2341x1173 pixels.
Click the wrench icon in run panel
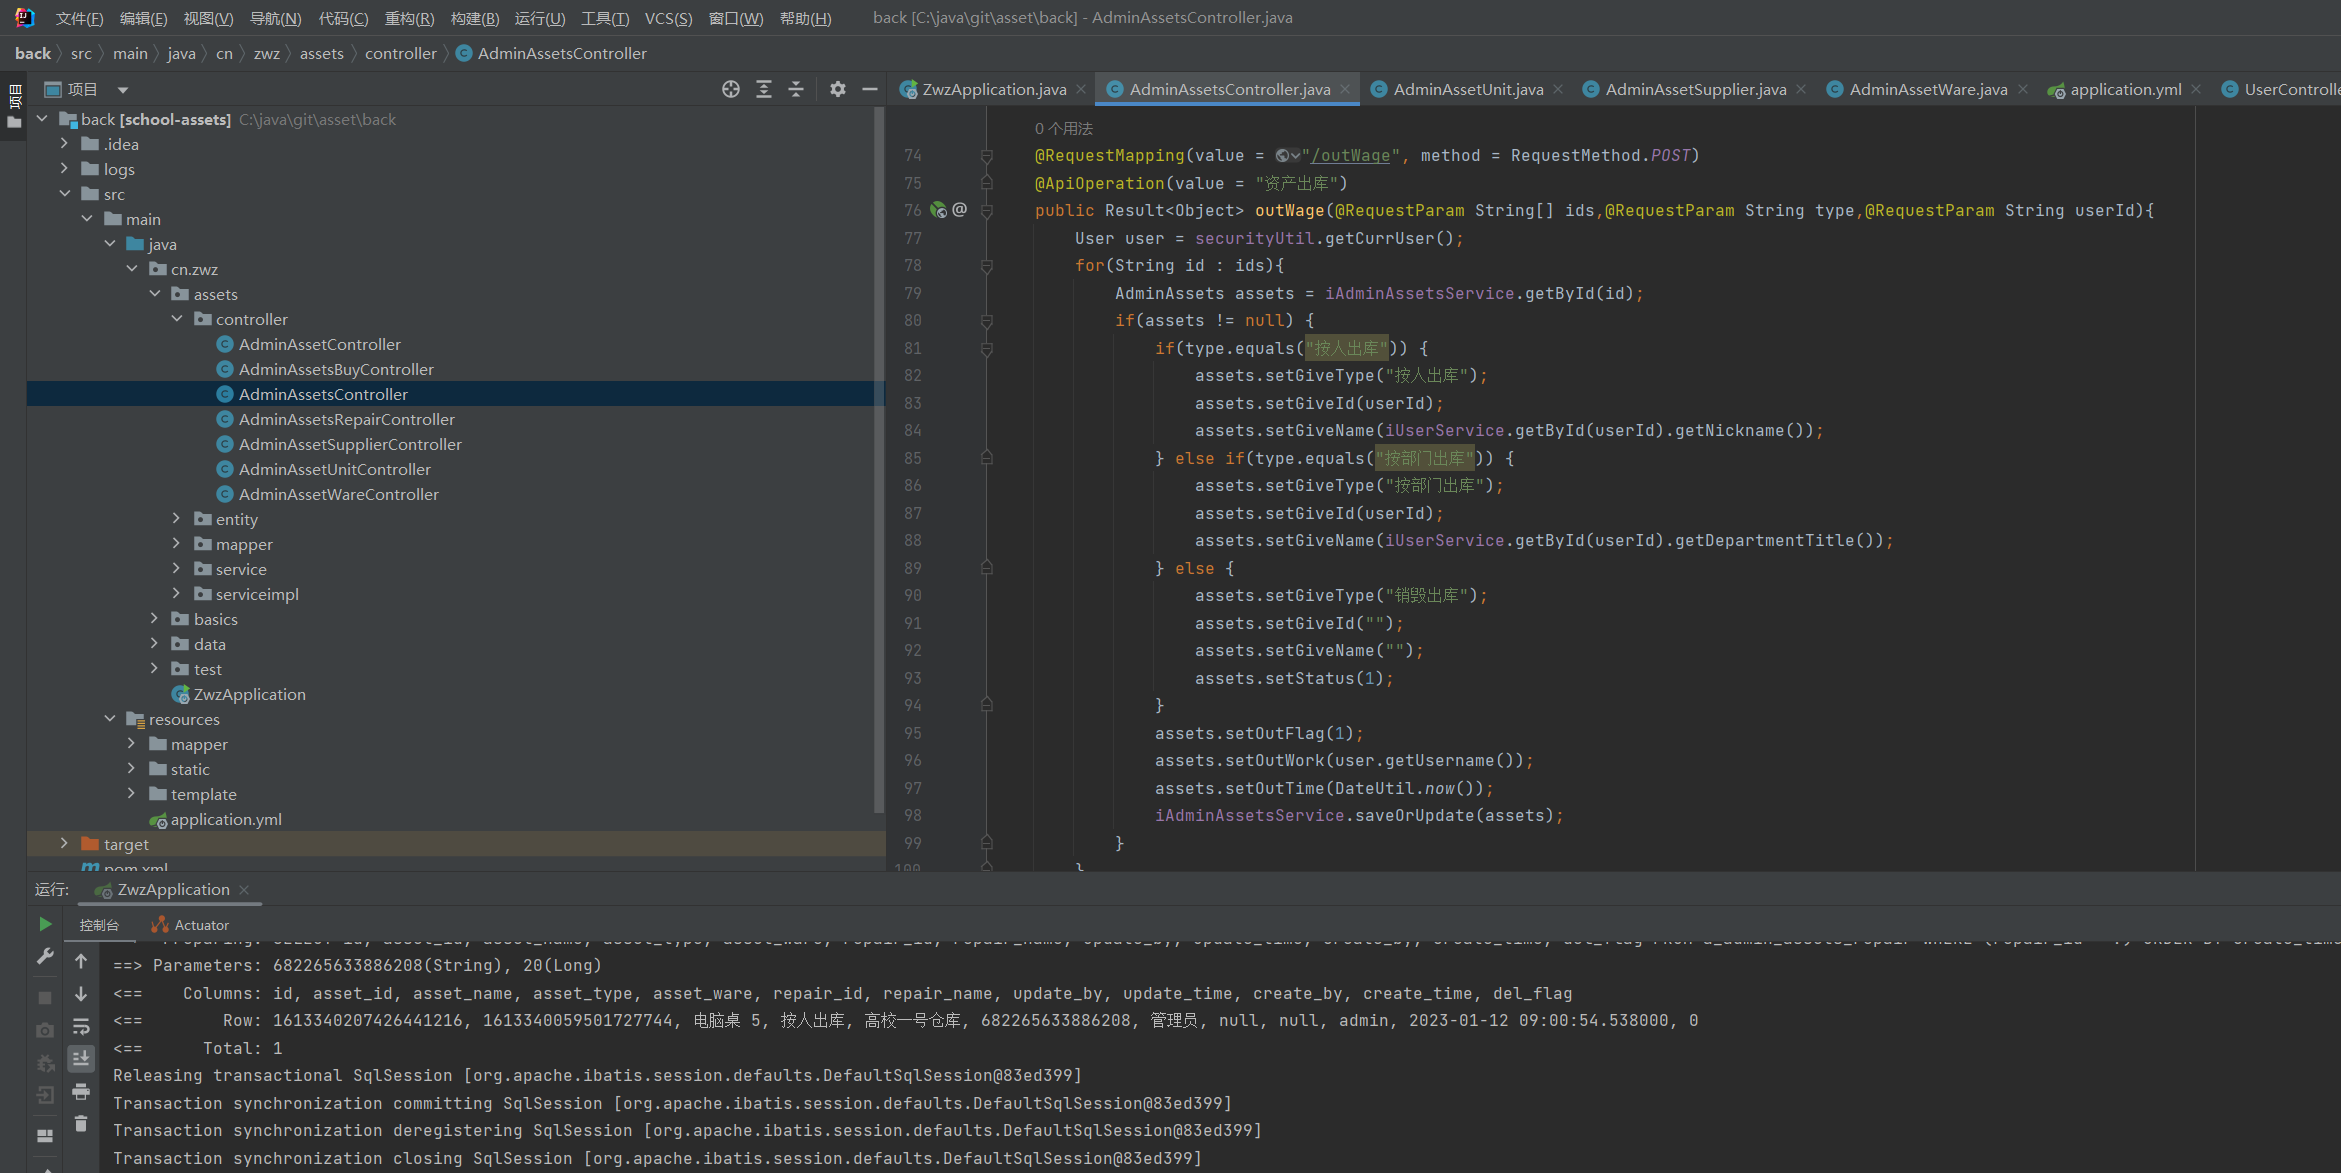pyautogui.click(x=45, y=957)
